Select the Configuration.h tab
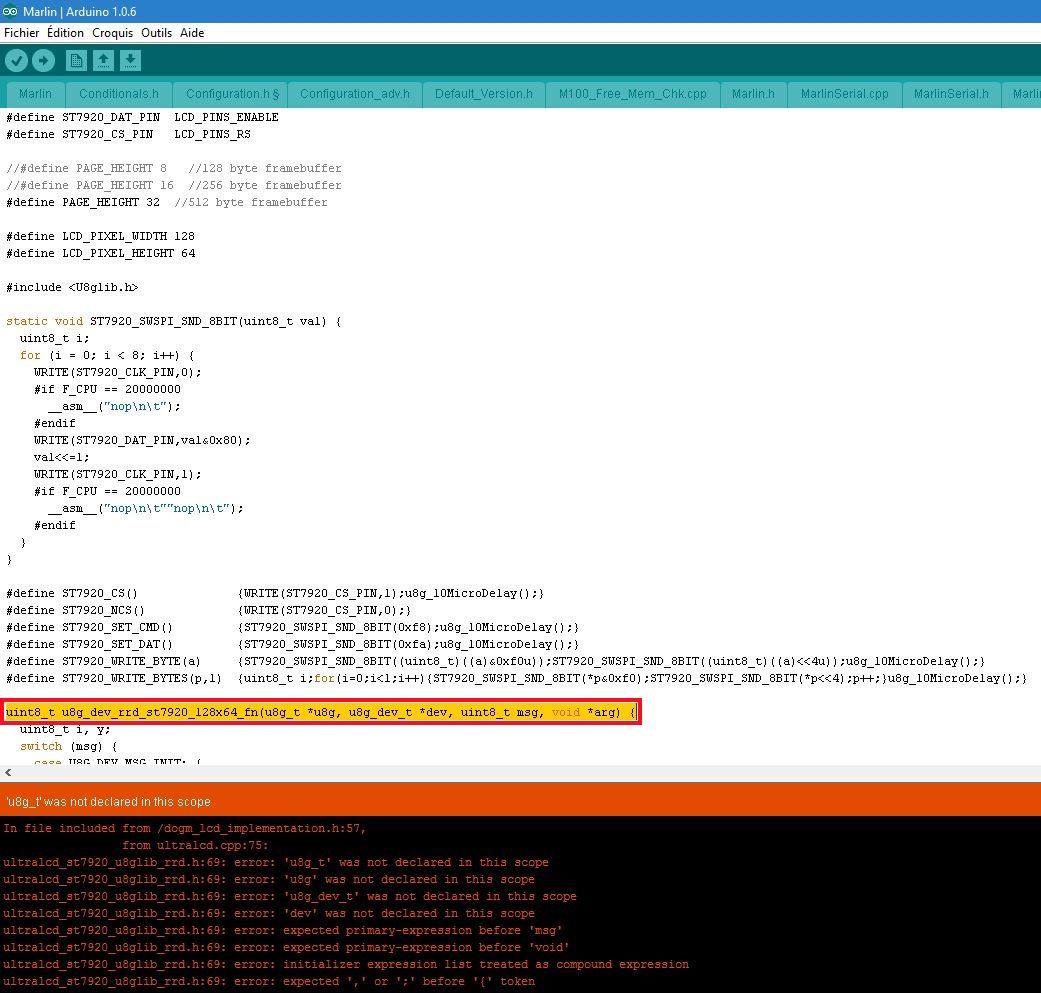This screenshot has height=993, width=1041. coord(230,94)
